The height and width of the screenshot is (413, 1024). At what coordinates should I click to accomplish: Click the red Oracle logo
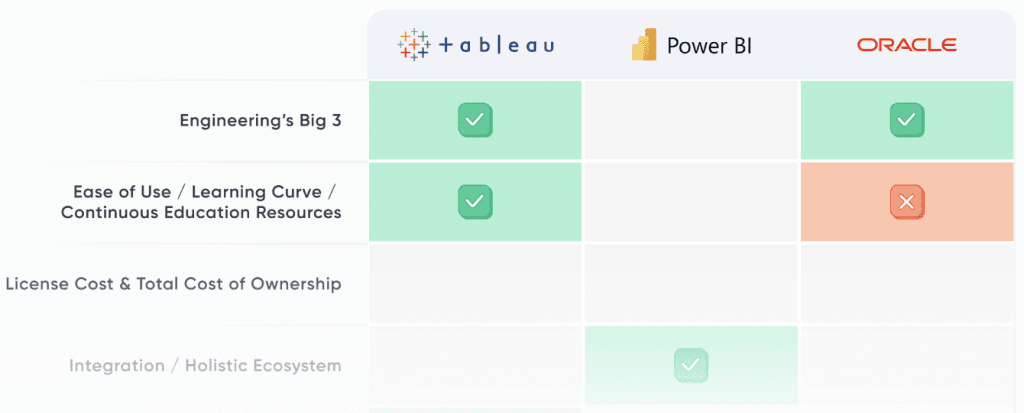click(x=906, y=45)
